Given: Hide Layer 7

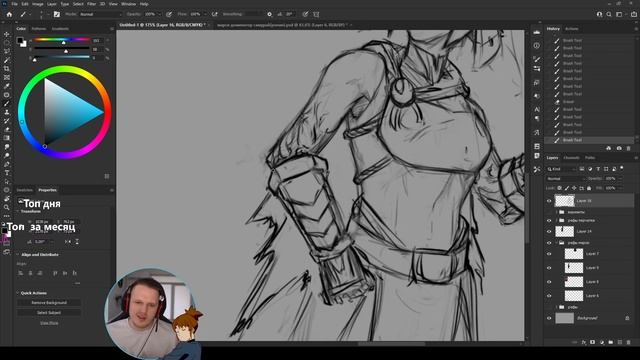Looking at the screenshot, I should point(549,254).
